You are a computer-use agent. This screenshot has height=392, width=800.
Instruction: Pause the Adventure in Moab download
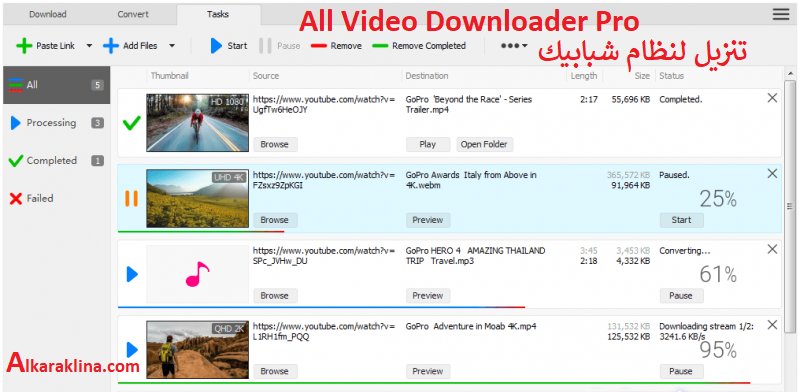681,371
